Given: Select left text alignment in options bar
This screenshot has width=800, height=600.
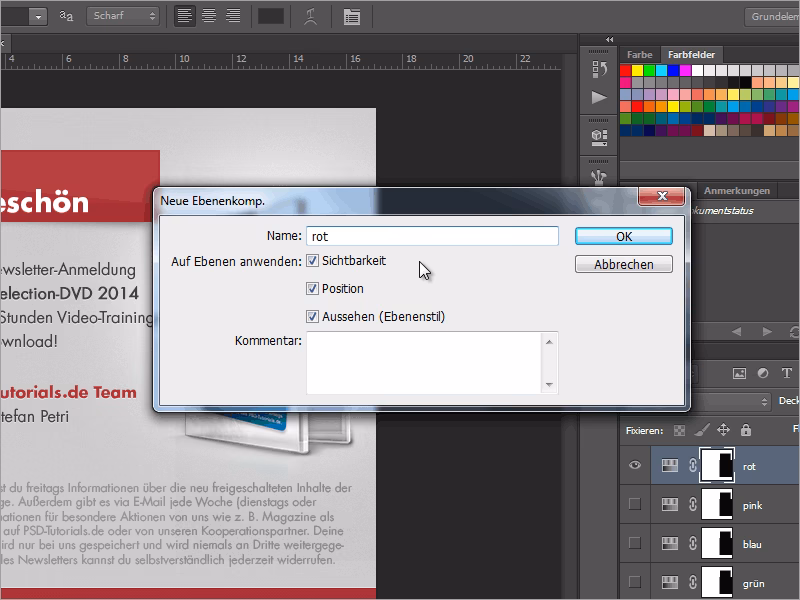Looking at the screenshot, I should pyautogui.click(x=185, y=15).
